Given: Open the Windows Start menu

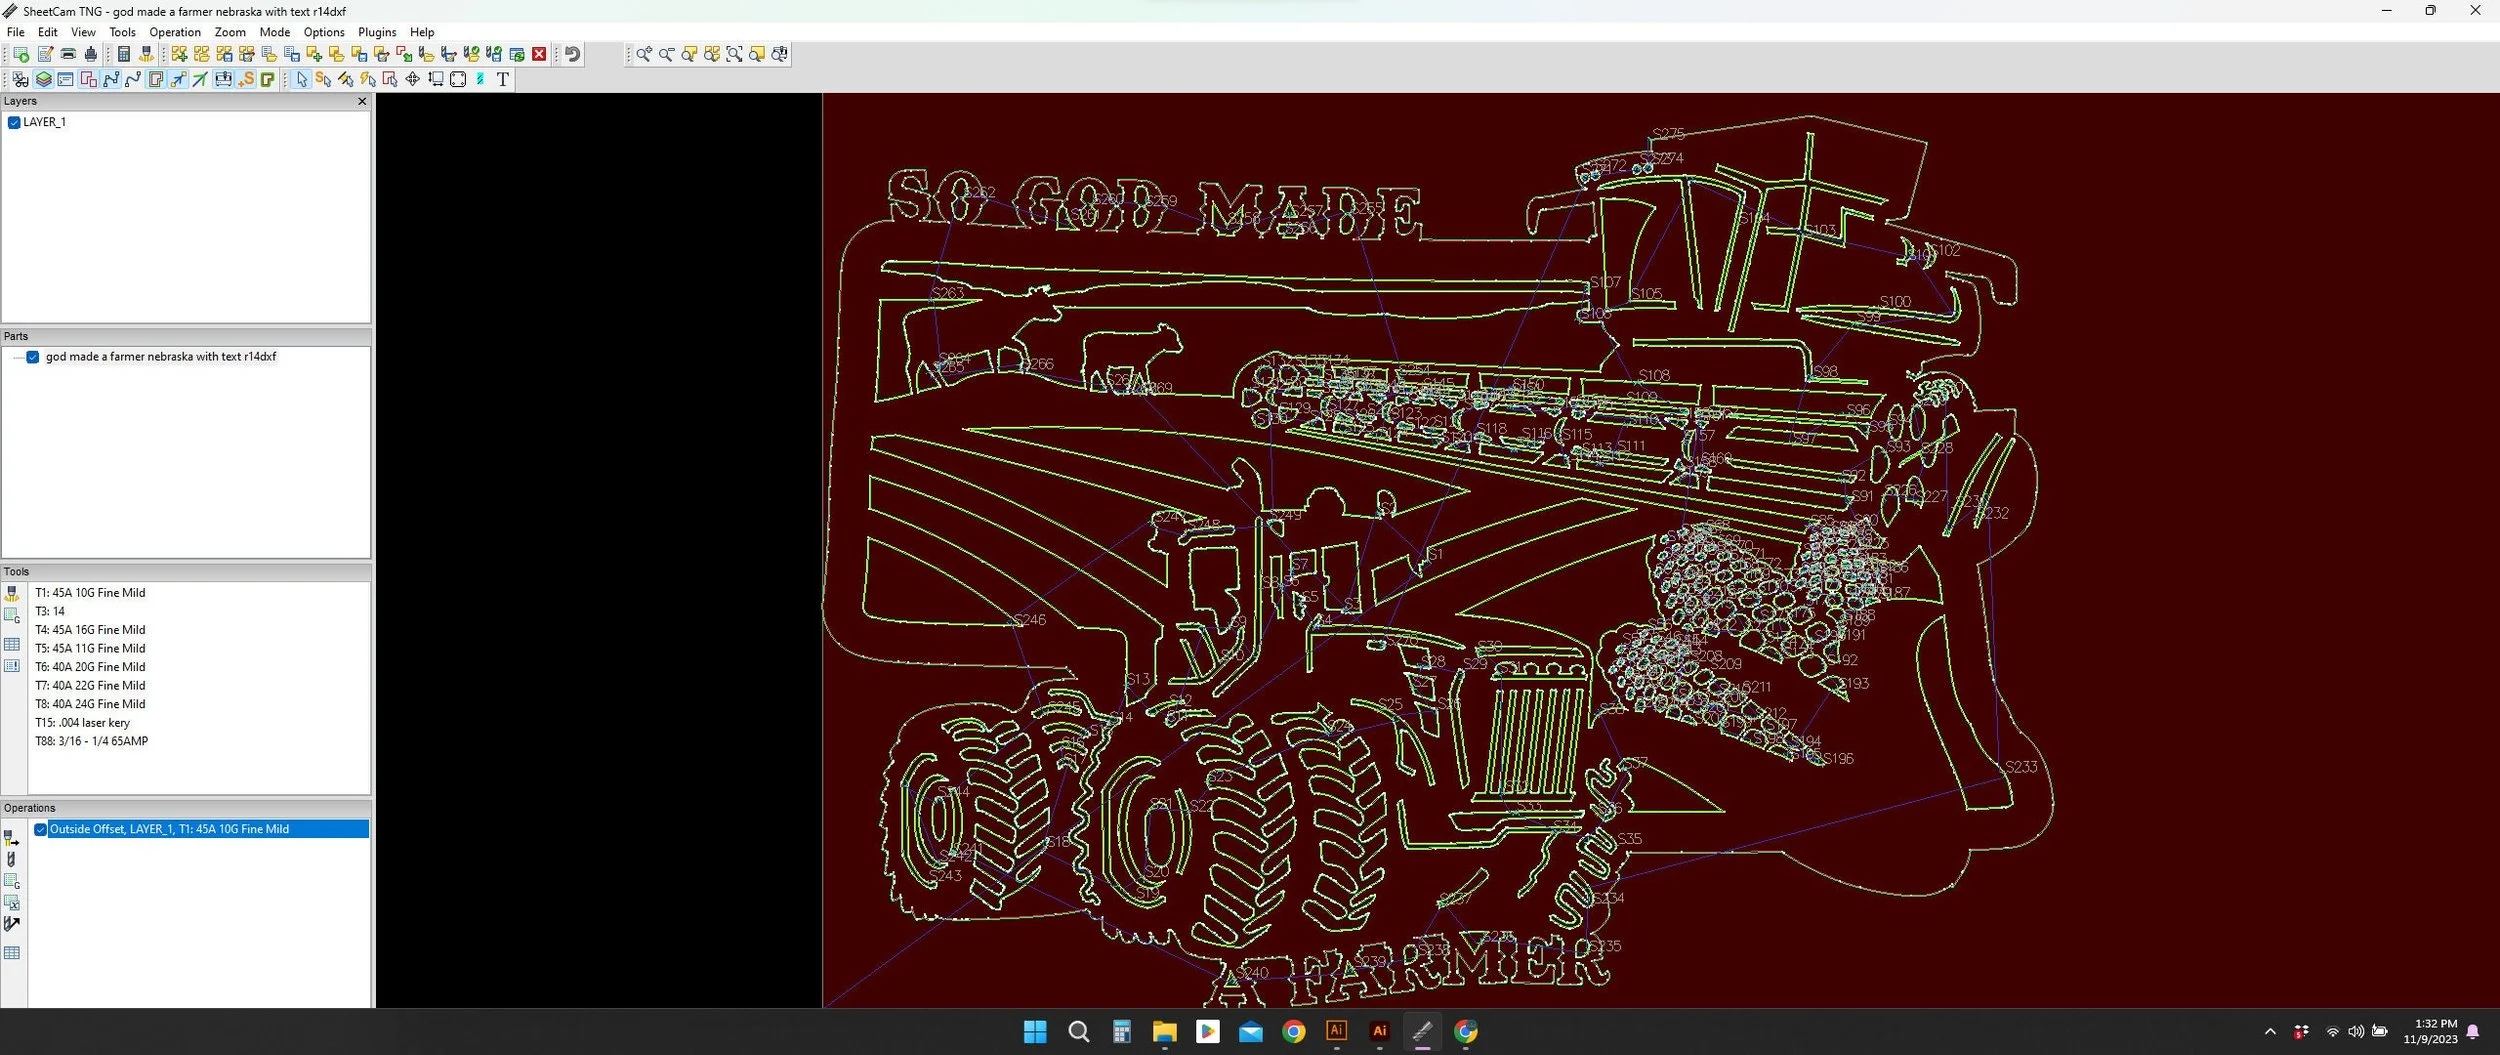Looking at the screenshot, I should (1035, 1031).
